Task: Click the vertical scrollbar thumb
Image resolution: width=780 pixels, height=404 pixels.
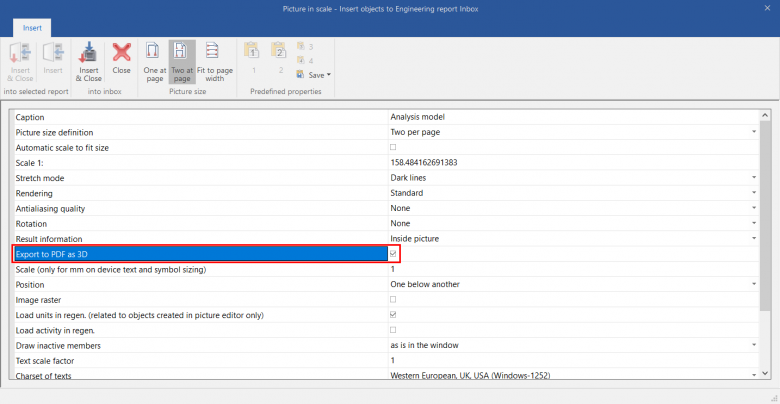Action: click(x=765, y=215)
